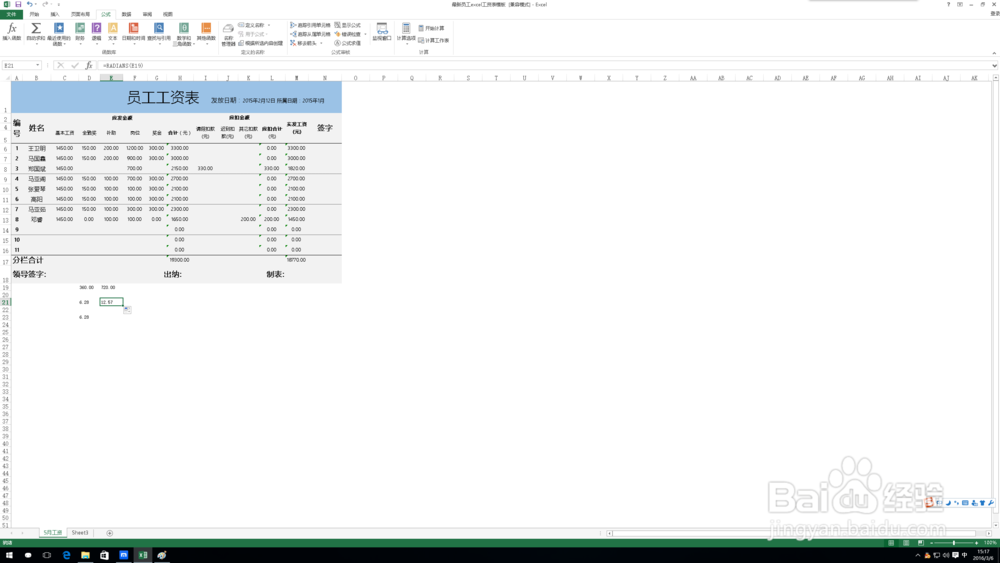
Task: Click the zoom slider in status bar
Action: (954, 543)
